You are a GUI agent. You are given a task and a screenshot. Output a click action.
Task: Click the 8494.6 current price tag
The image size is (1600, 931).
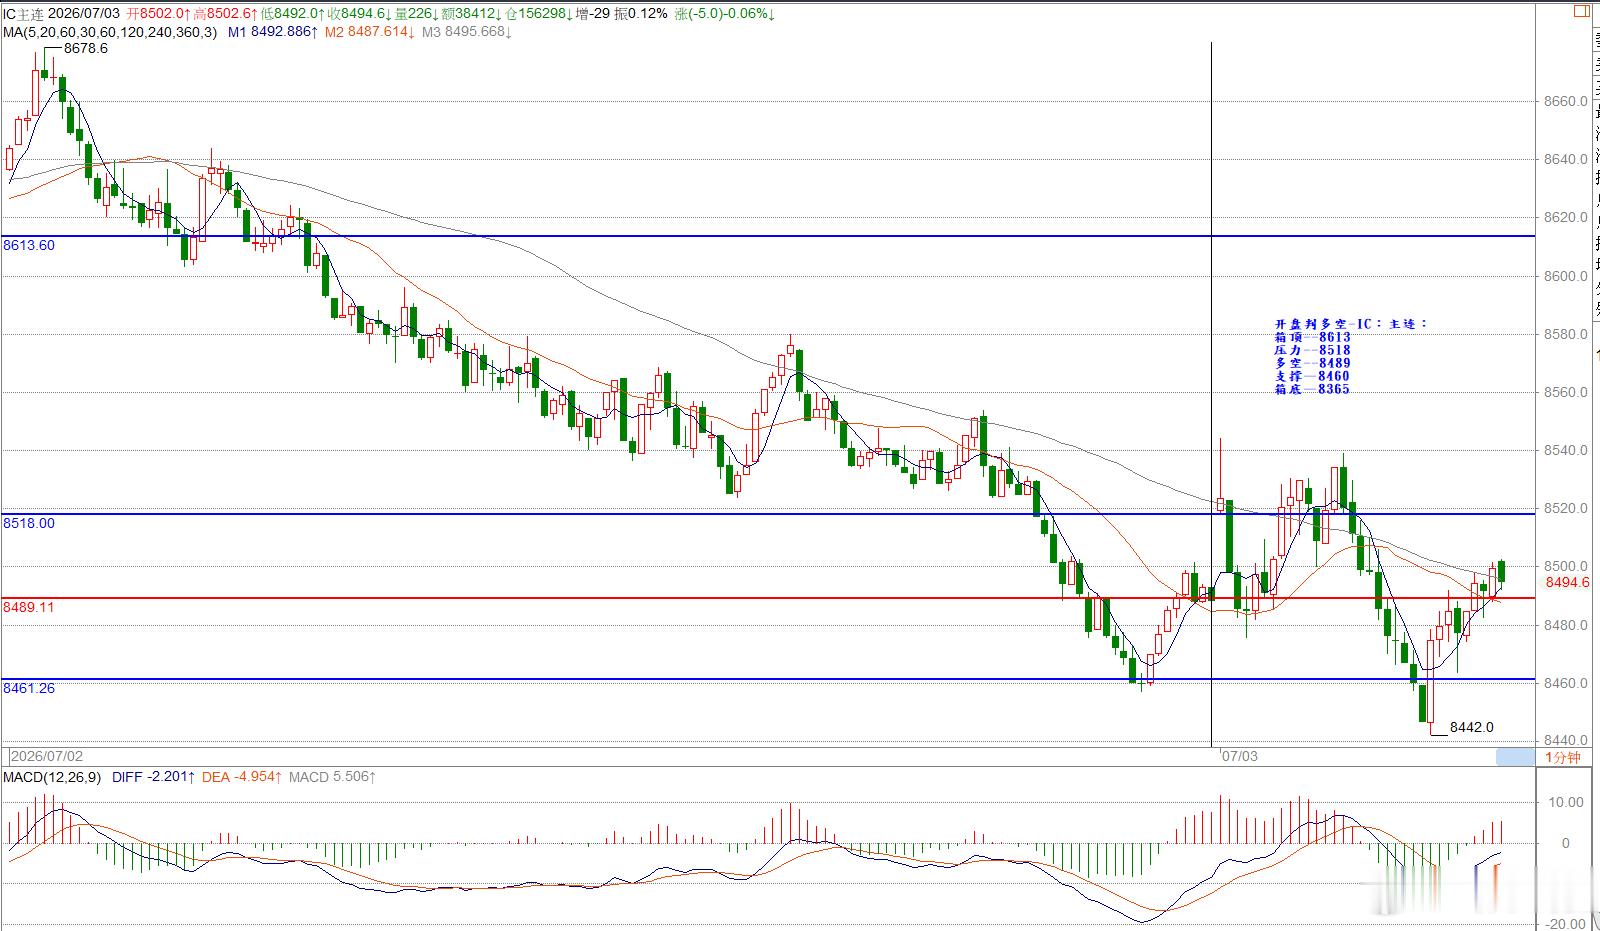pos(1567,582)
